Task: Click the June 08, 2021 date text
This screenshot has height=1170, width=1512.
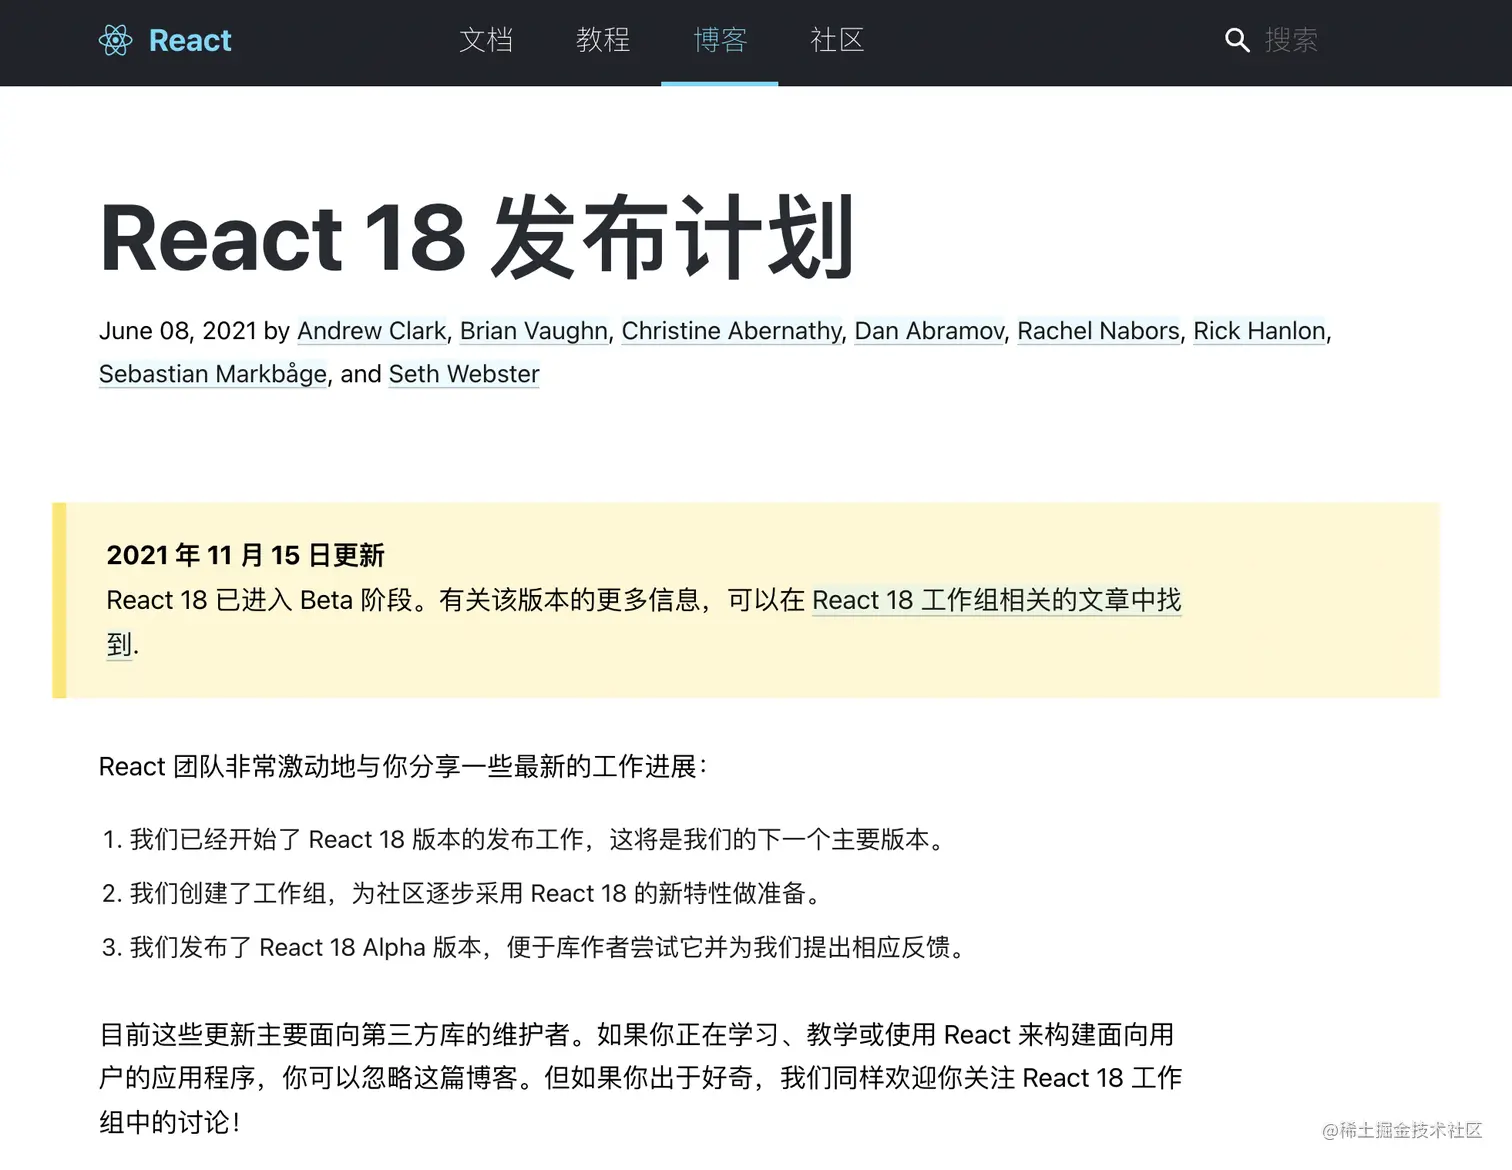Action: point(178,331)
